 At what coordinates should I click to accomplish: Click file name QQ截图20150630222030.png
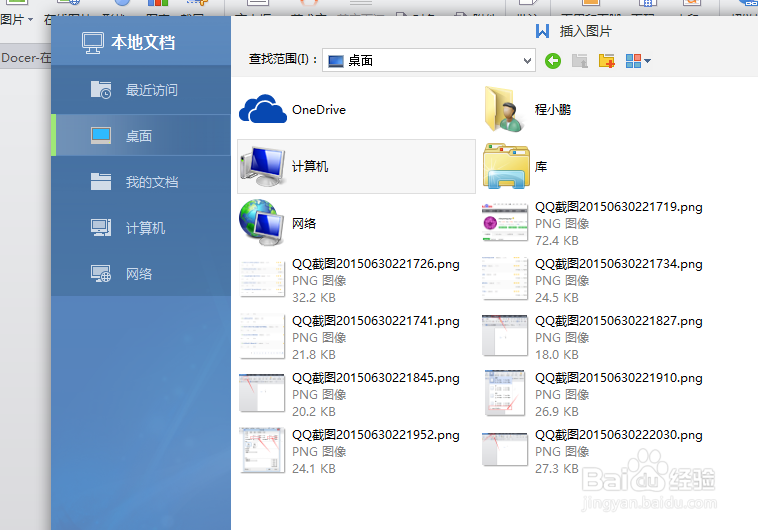(x=618, y=435)
